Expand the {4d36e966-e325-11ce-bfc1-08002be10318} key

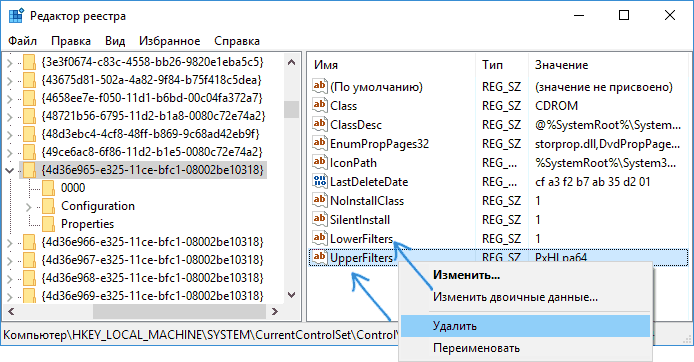(x=10, y=243)
